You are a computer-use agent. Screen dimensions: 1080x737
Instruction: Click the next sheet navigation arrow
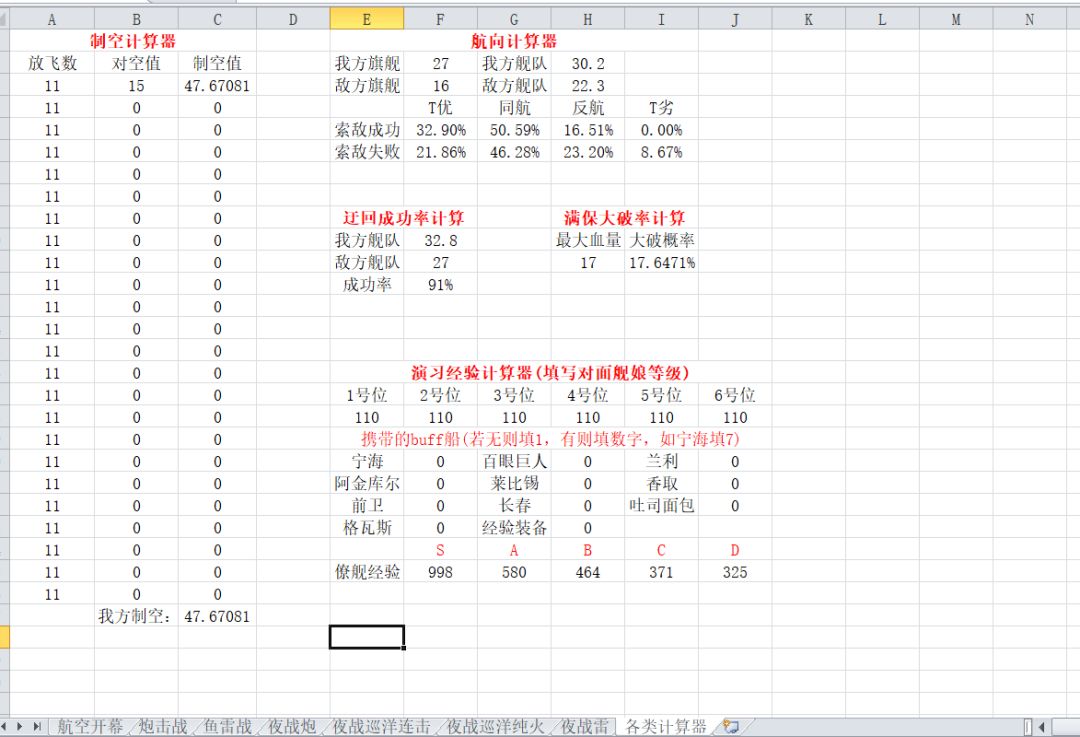click(19, 726)
